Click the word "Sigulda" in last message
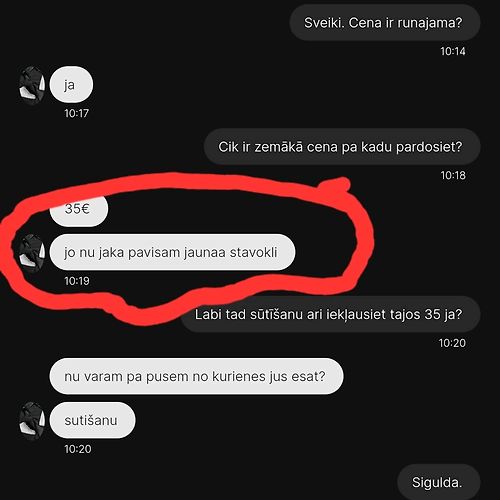The height and width of the screenshot is (500, 500). pyautogui.click(x=435, y=482)
